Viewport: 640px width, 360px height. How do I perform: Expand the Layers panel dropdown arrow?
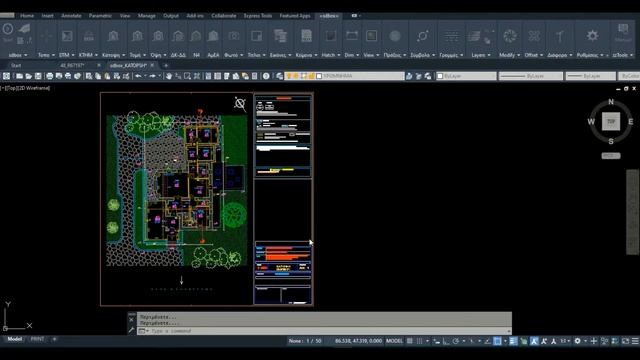pyautogui.click(x=489, y=55)
